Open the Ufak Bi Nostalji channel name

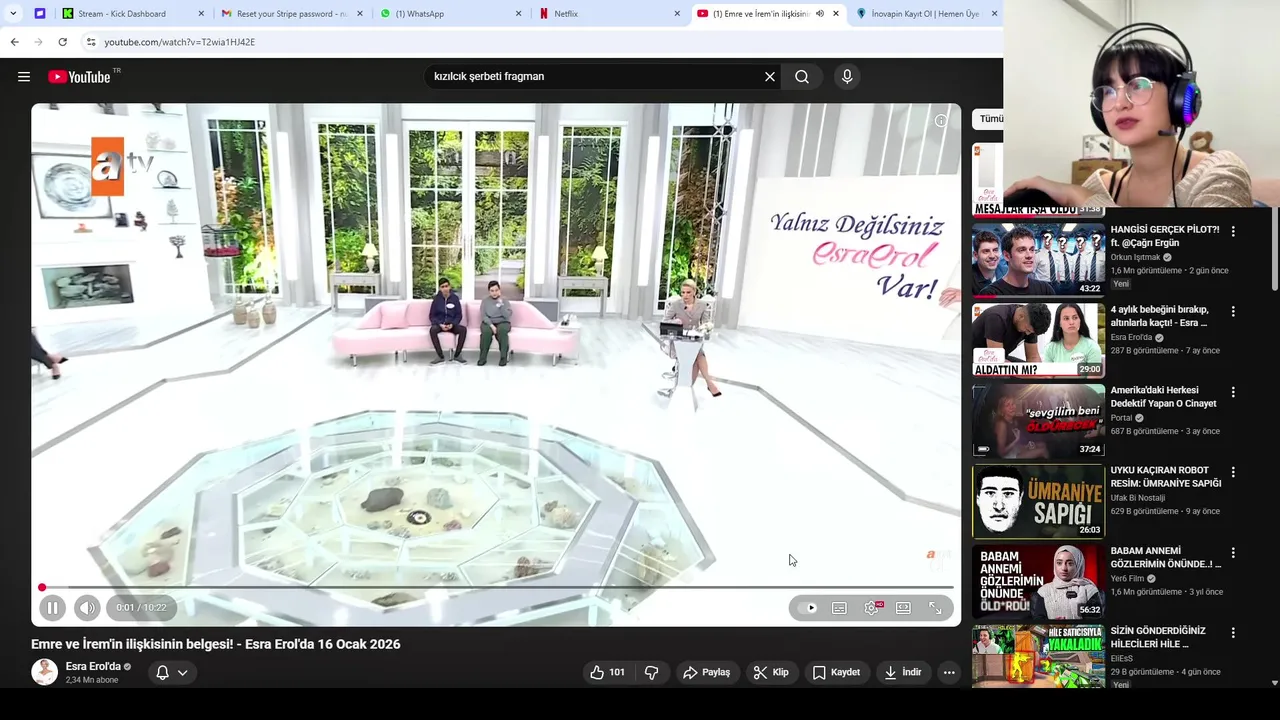tap(1137, 498)
